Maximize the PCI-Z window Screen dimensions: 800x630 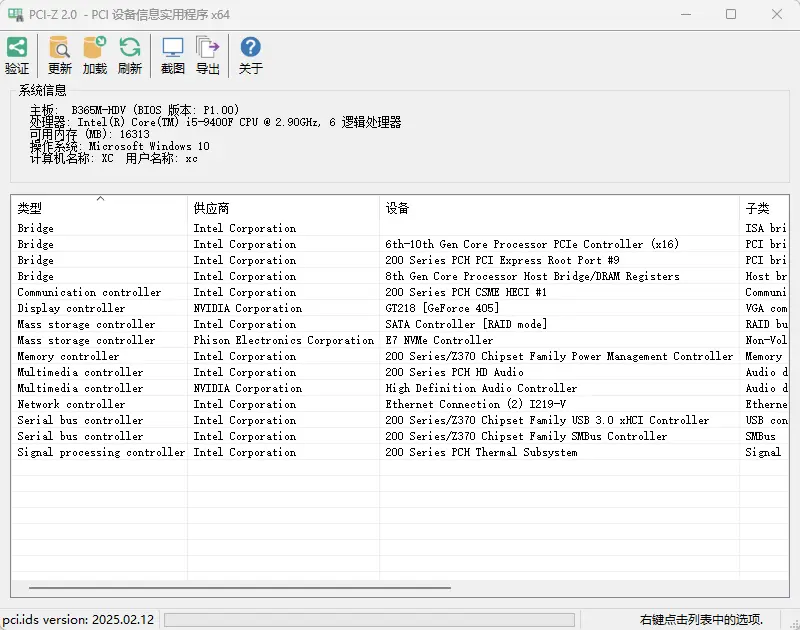coord(731,14)
